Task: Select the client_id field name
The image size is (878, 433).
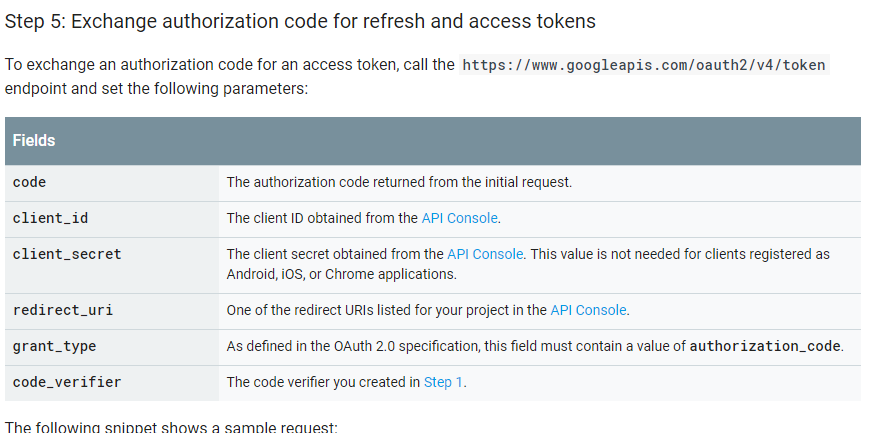Action: pyautogui.click(x=51, y=218)
